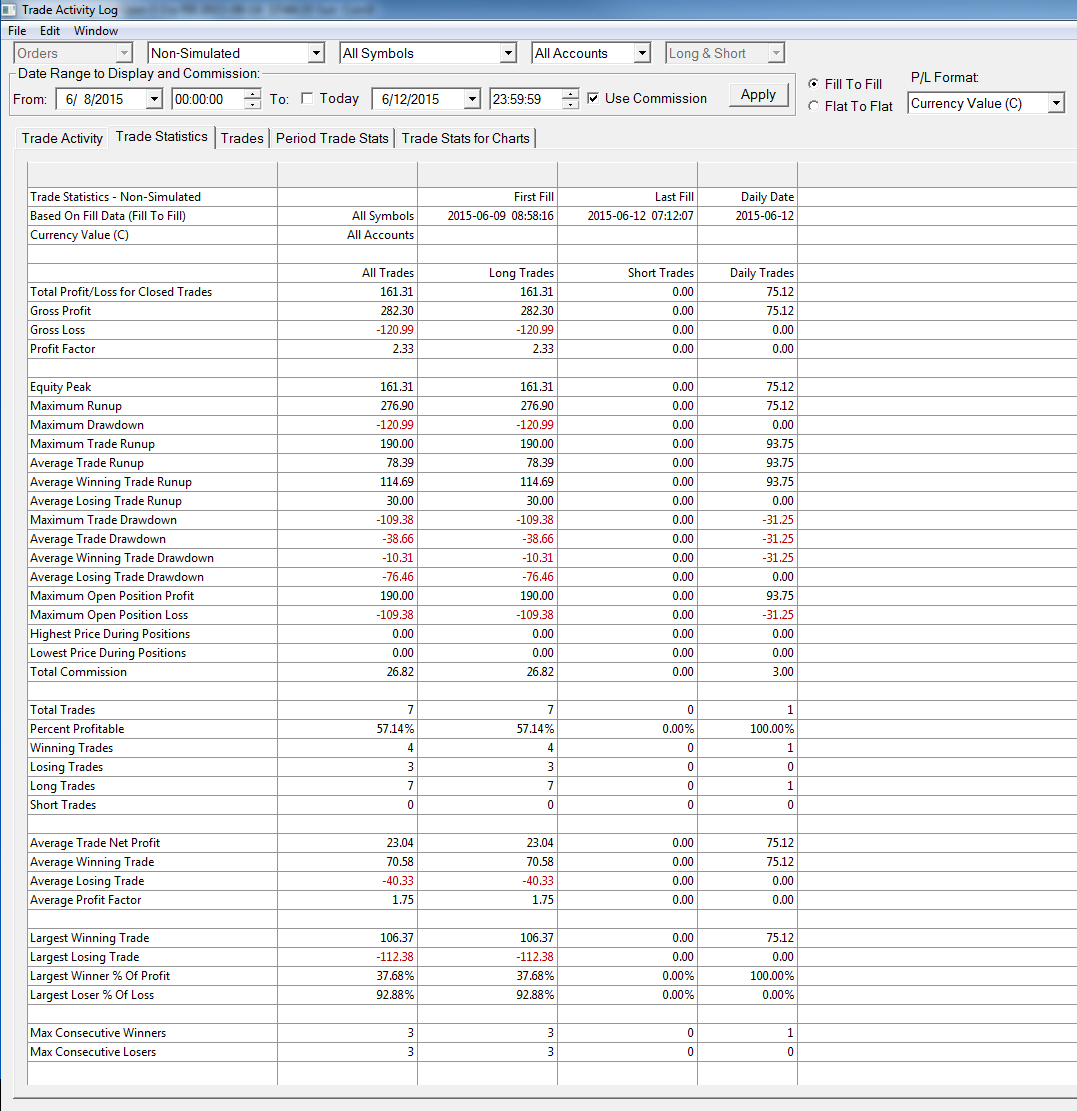Click the 'Max Consecutive Losers' row label
This screenshot has height=1111, width=1077.
(93, 1052)
